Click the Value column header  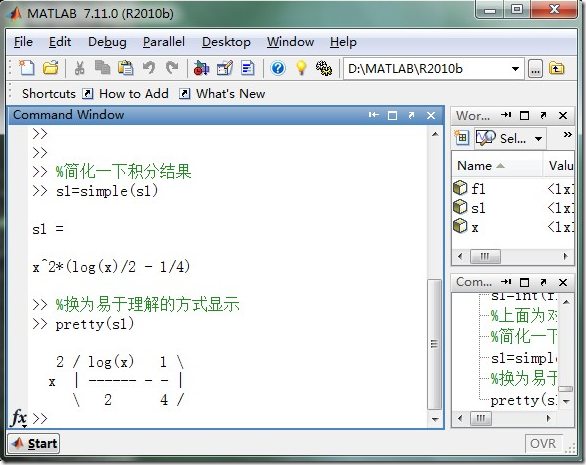560,166
